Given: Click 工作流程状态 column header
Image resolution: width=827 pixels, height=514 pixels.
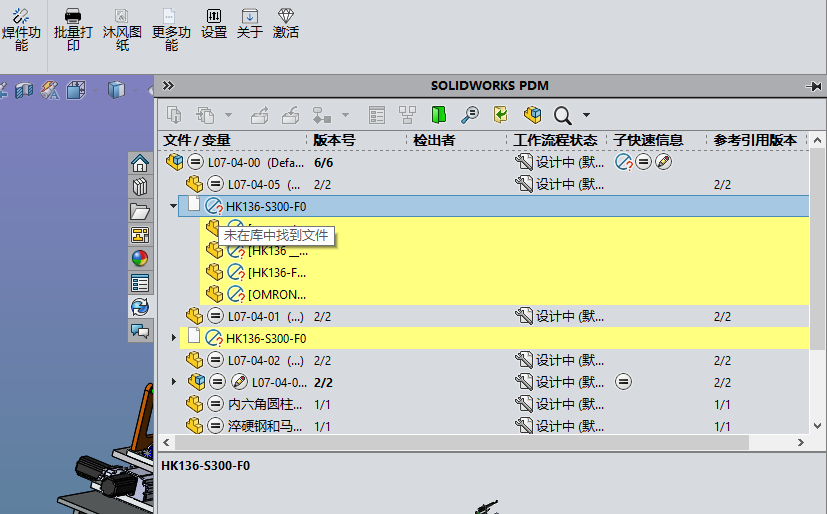Looking at the screenshot, I should click(x=555, y=140).
